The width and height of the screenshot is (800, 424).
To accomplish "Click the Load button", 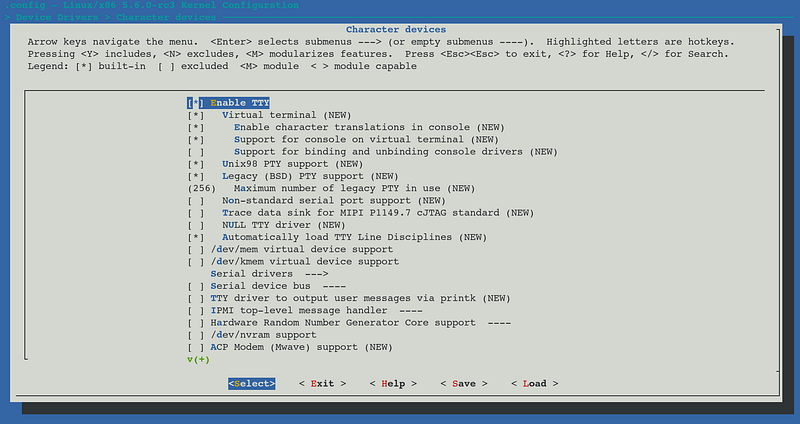I will click(x=534, y=383).
